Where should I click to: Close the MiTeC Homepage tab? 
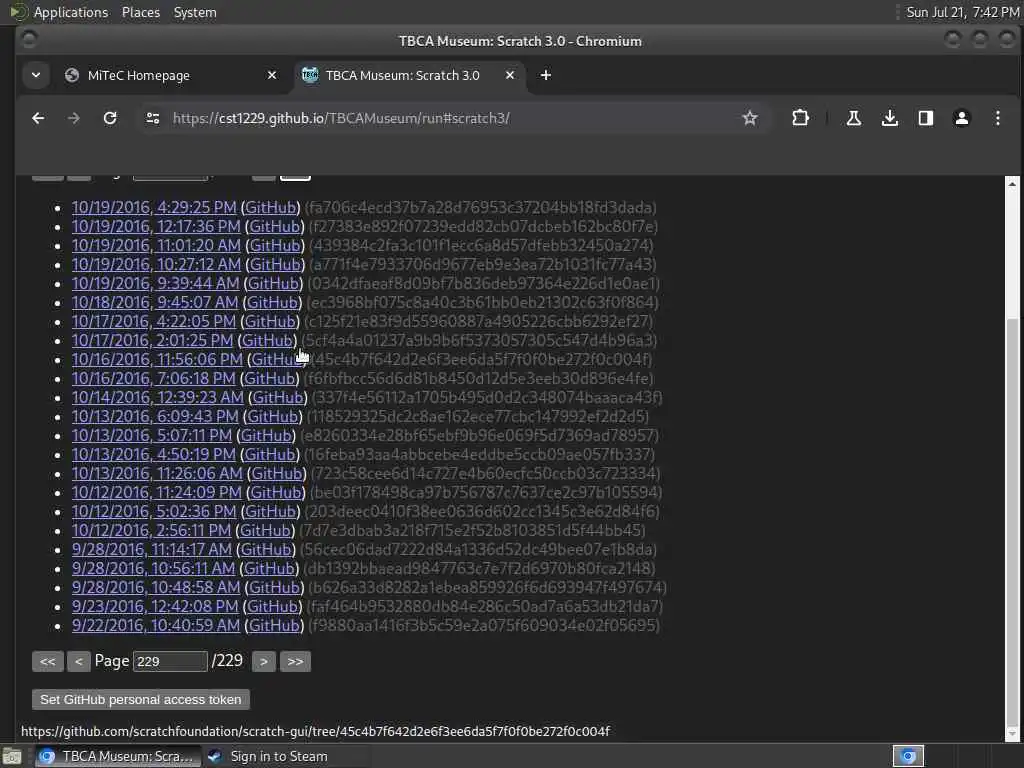coord(272,76)
